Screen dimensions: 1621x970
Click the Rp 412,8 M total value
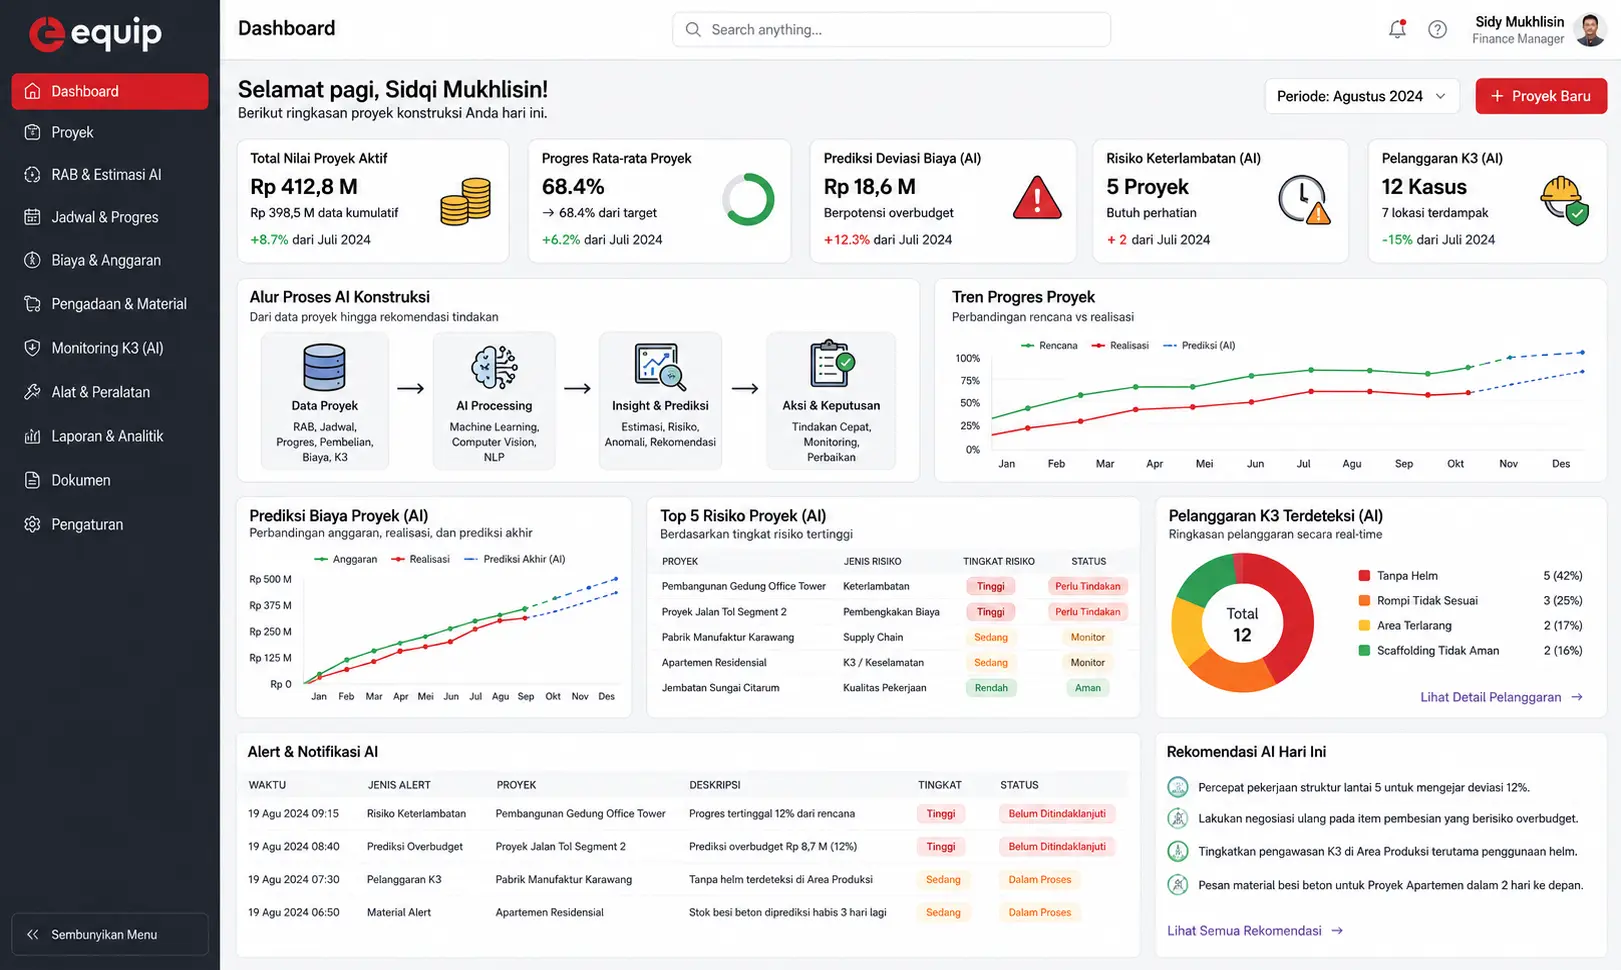tap(304, 187)
